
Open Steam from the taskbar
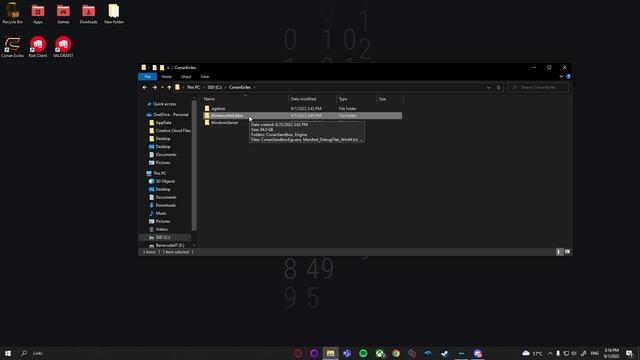444,353
